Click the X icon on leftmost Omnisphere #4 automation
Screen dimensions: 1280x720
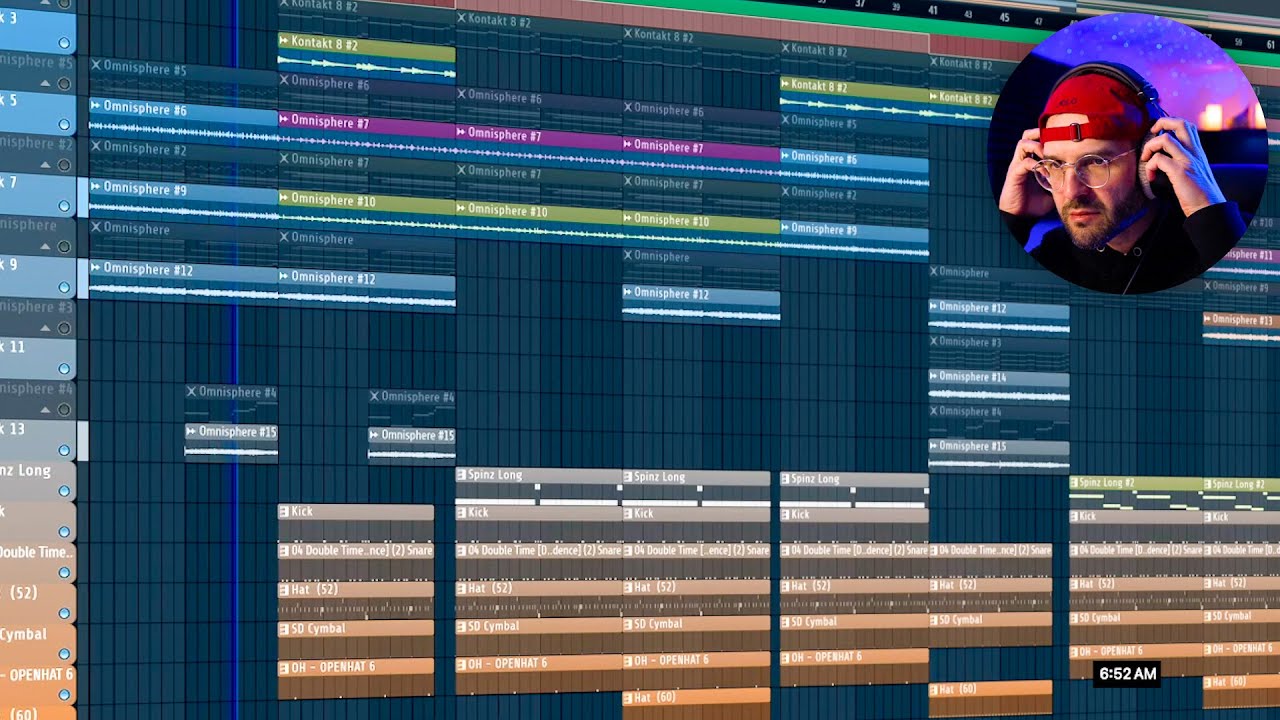click(192, 391)
